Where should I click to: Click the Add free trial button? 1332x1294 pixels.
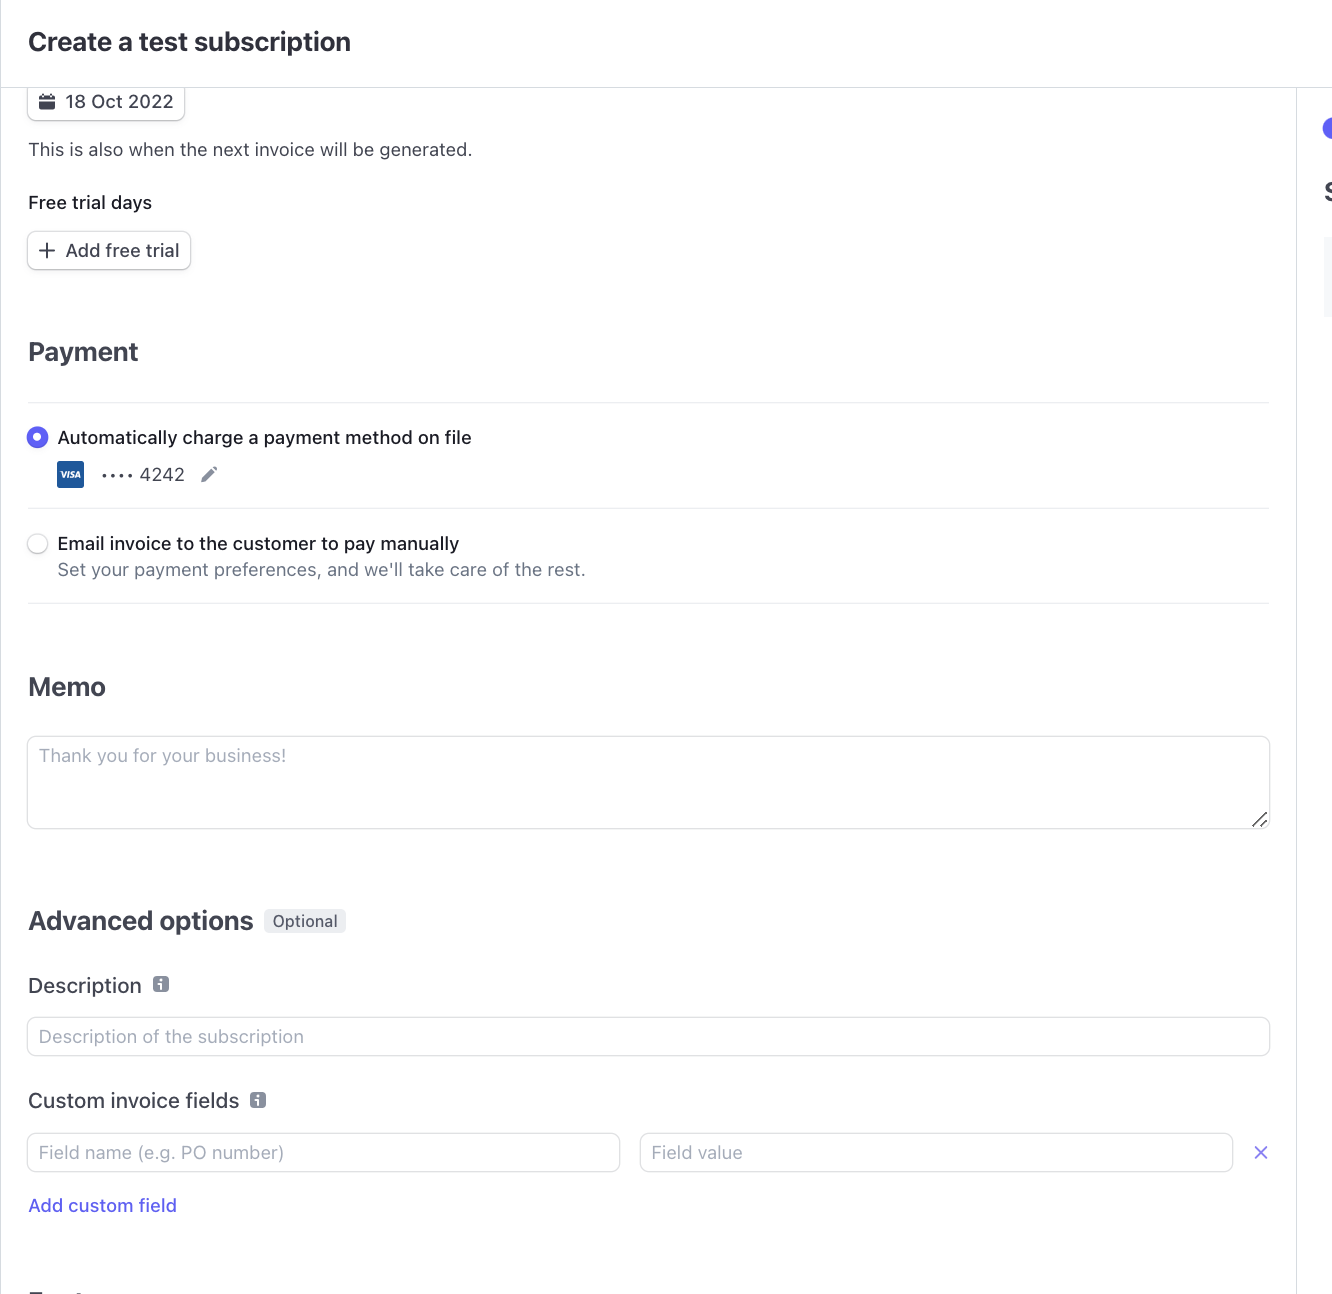point(108,251)
